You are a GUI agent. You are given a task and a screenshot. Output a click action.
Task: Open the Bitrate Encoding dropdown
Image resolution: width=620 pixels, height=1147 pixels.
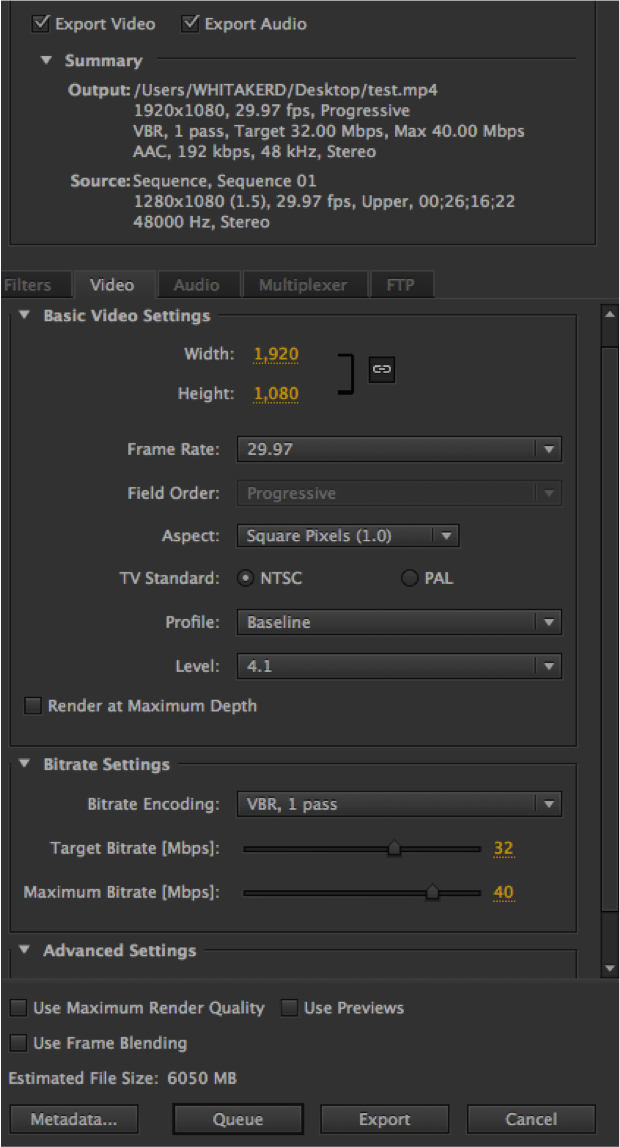(x=399, y=804)
